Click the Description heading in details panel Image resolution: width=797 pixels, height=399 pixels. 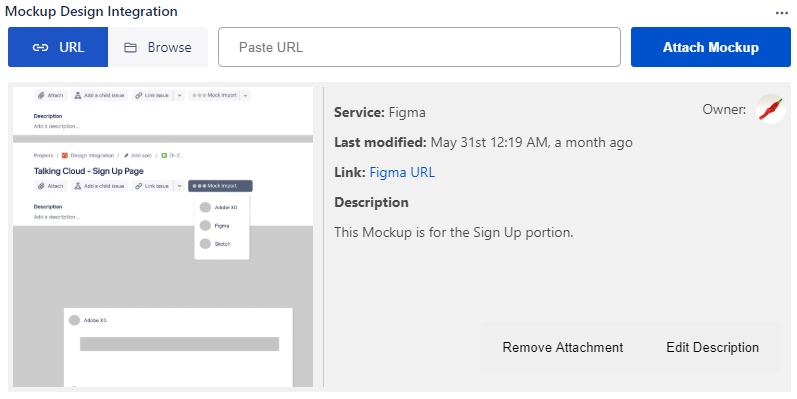tap(371, 202)
